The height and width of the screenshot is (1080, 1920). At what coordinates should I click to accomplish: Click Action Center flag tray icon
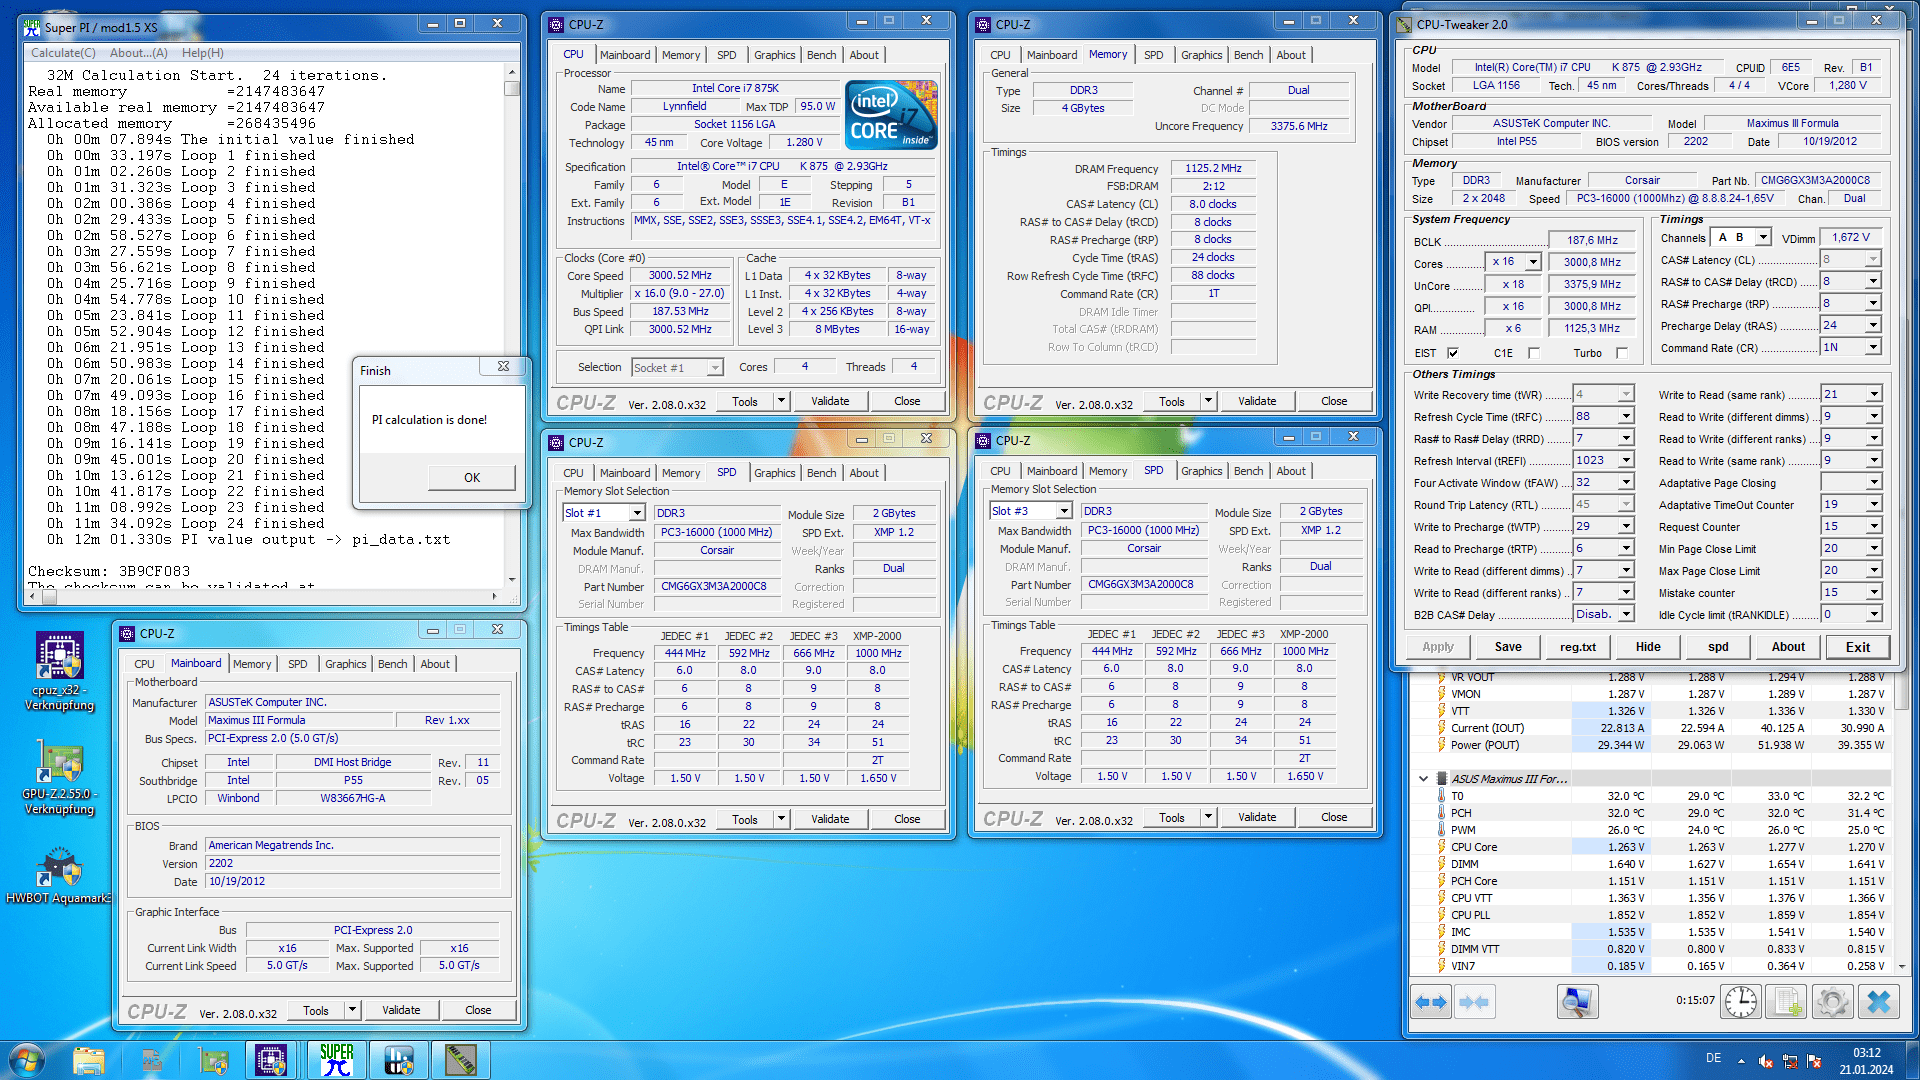(1814, 1061)
